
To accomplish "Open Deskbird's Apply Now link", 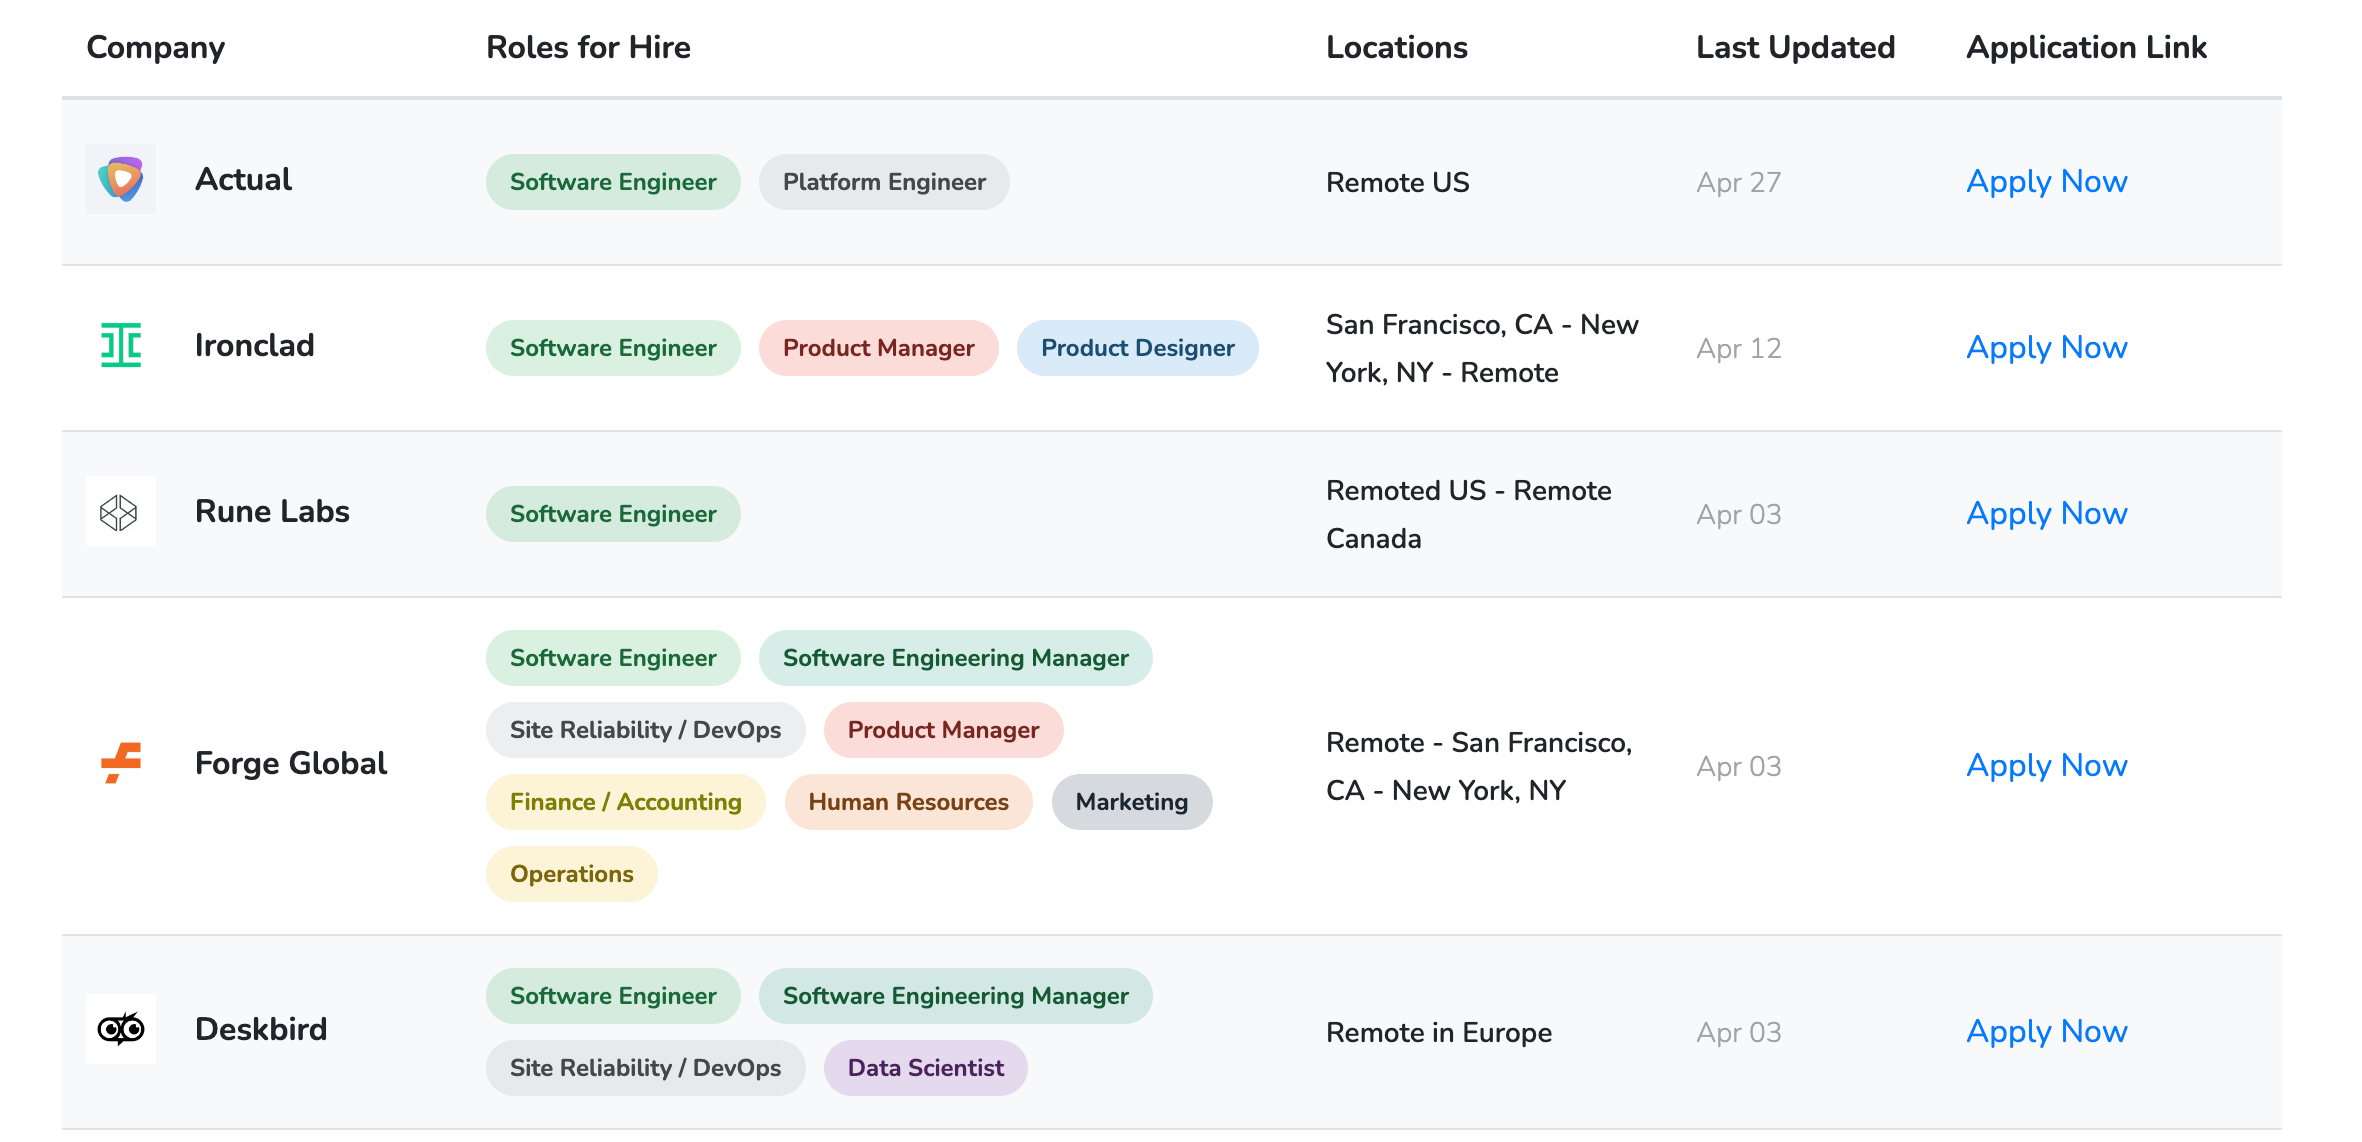I will pyautogui.click(x=2046, y=1031).
